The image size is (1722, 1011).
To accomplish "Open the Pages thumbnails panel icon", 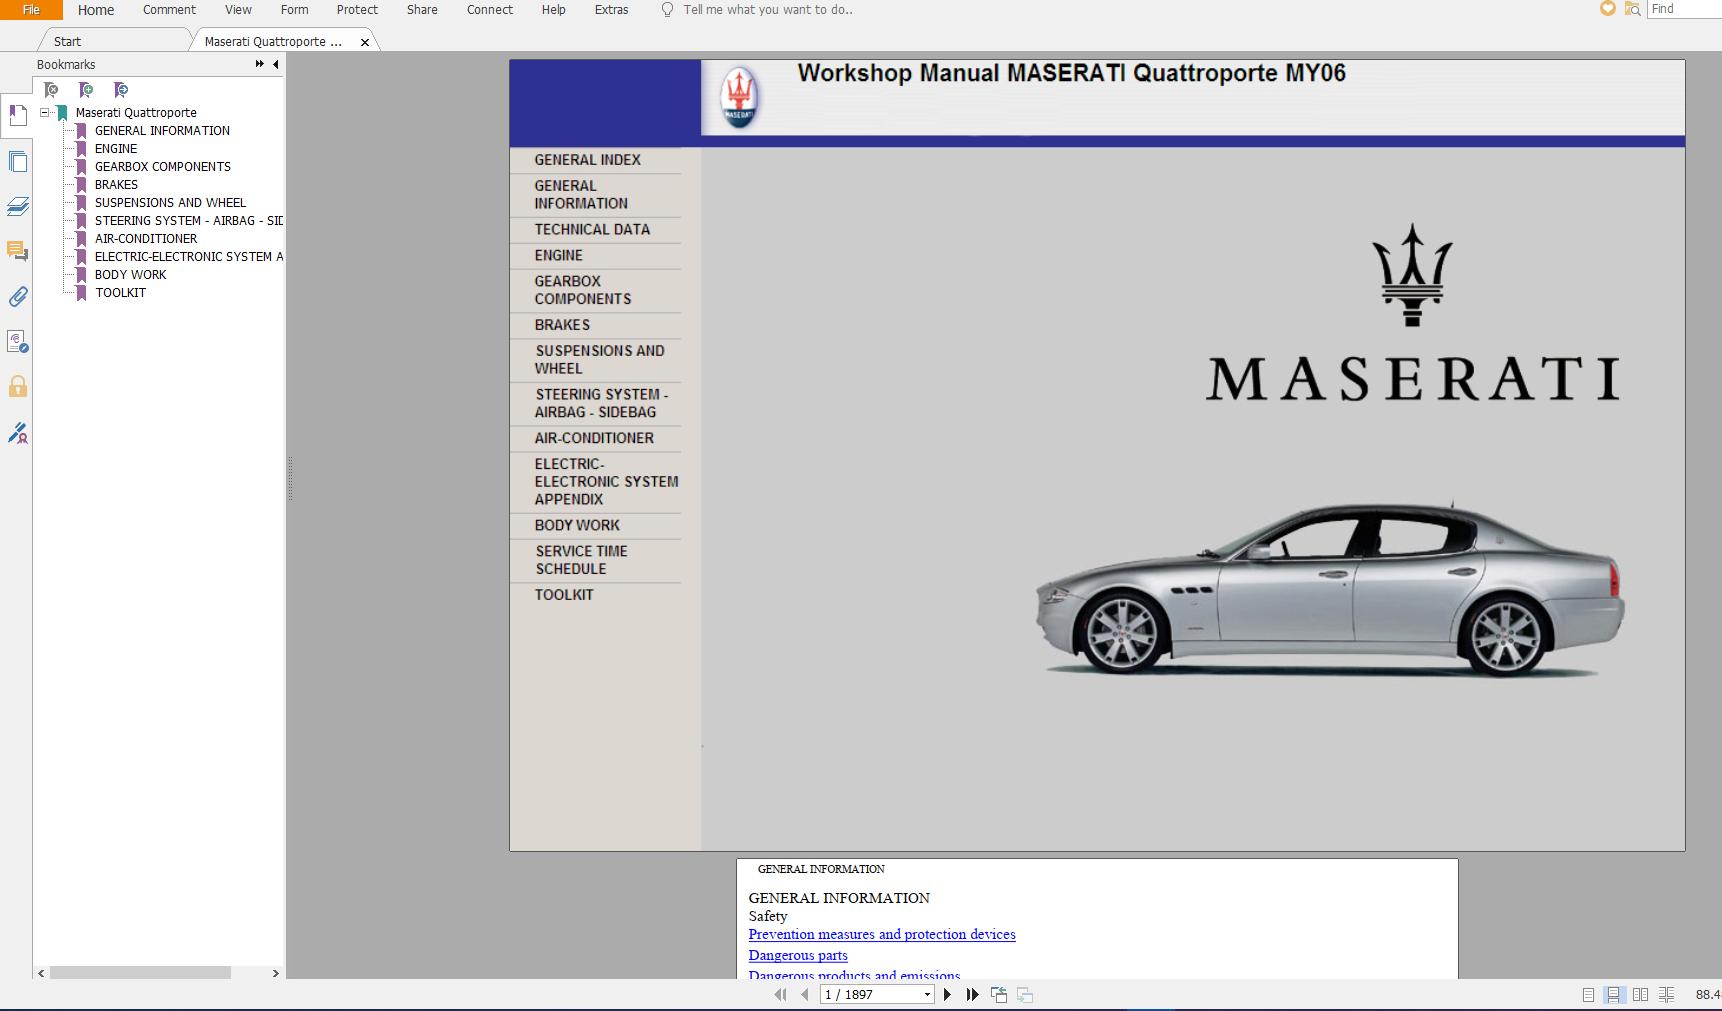I will click(18, 162).
